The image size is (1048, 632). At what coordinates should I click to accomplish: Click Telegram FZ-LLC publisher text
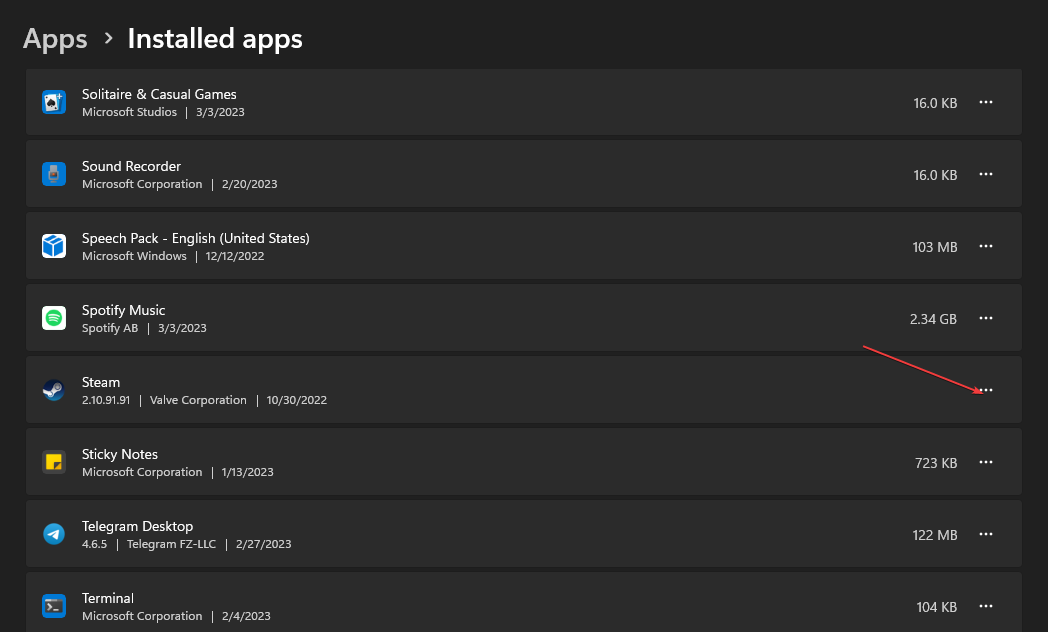(172, 544)
